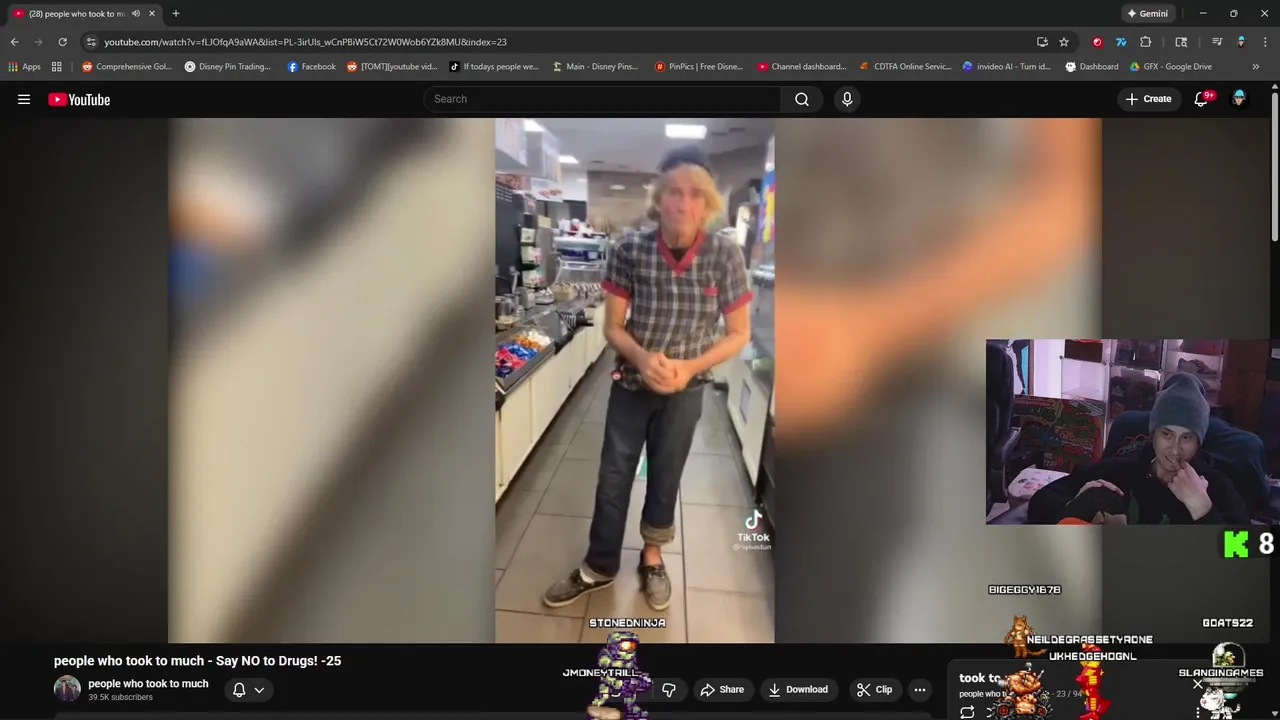The height and width of the screenshot is (720, 1280).
Task: Click the youtube.com URL in the address bar
Action: pos(305,42)
